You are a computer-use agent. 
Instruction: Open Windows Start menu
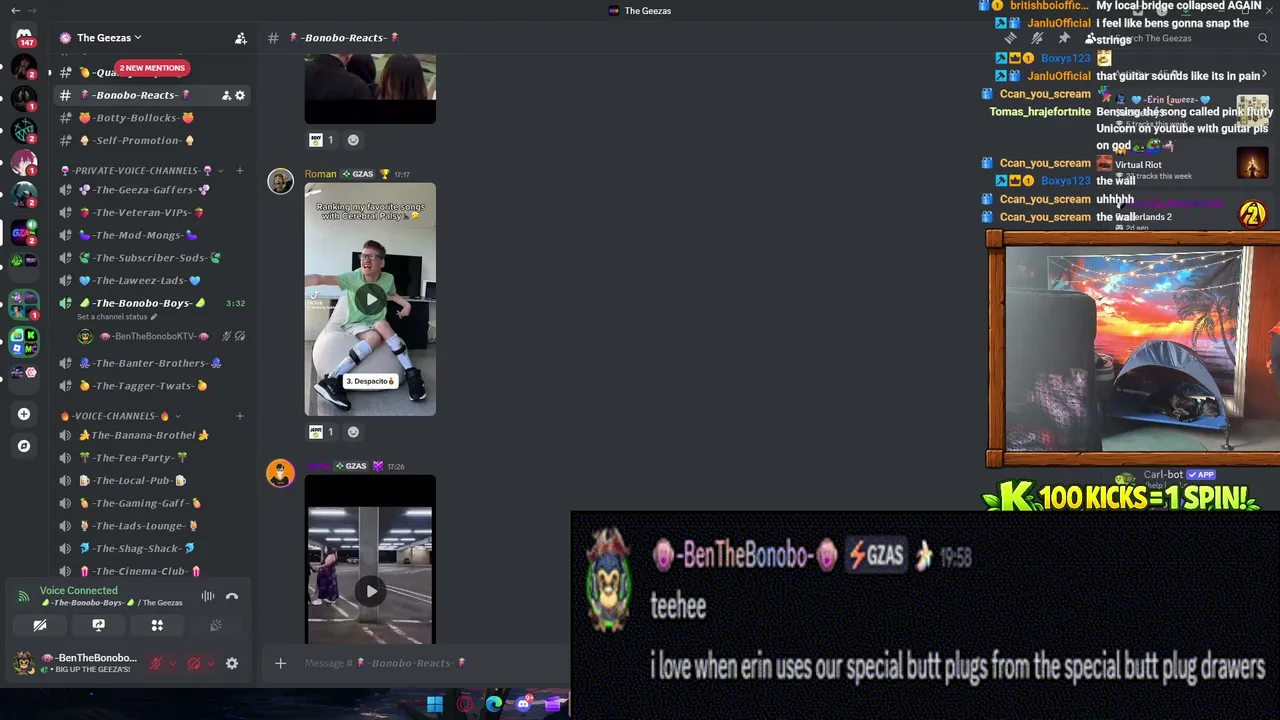pos(435,704)
